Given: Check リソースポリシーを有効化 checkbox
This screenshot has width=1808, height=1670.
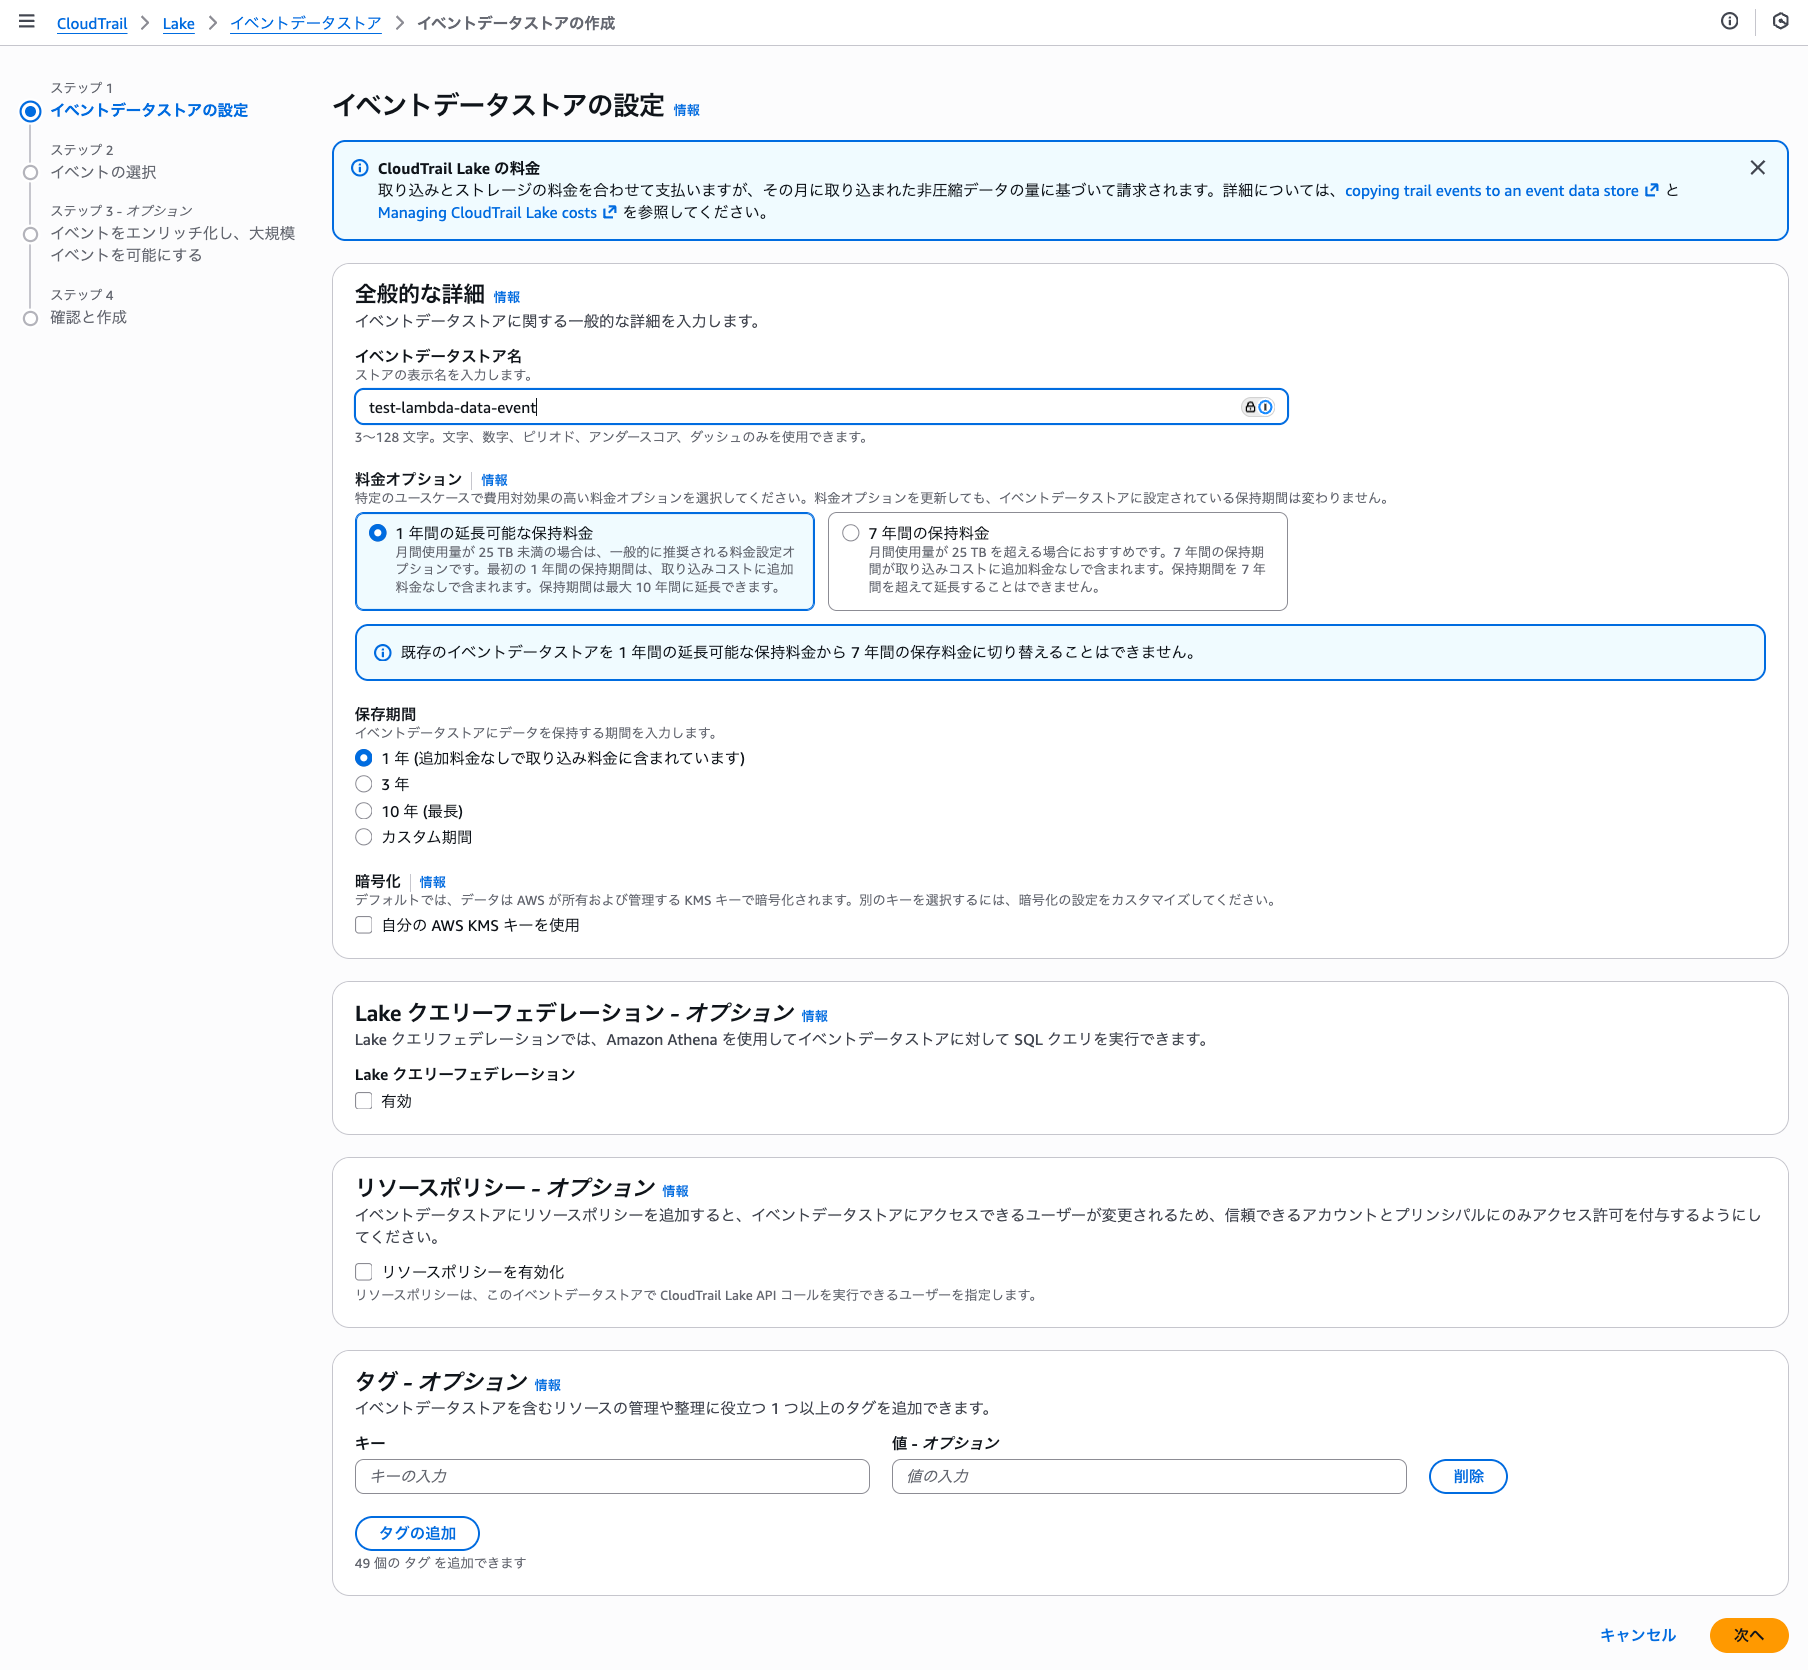Looking at the screenshot, I should 364,1272.
